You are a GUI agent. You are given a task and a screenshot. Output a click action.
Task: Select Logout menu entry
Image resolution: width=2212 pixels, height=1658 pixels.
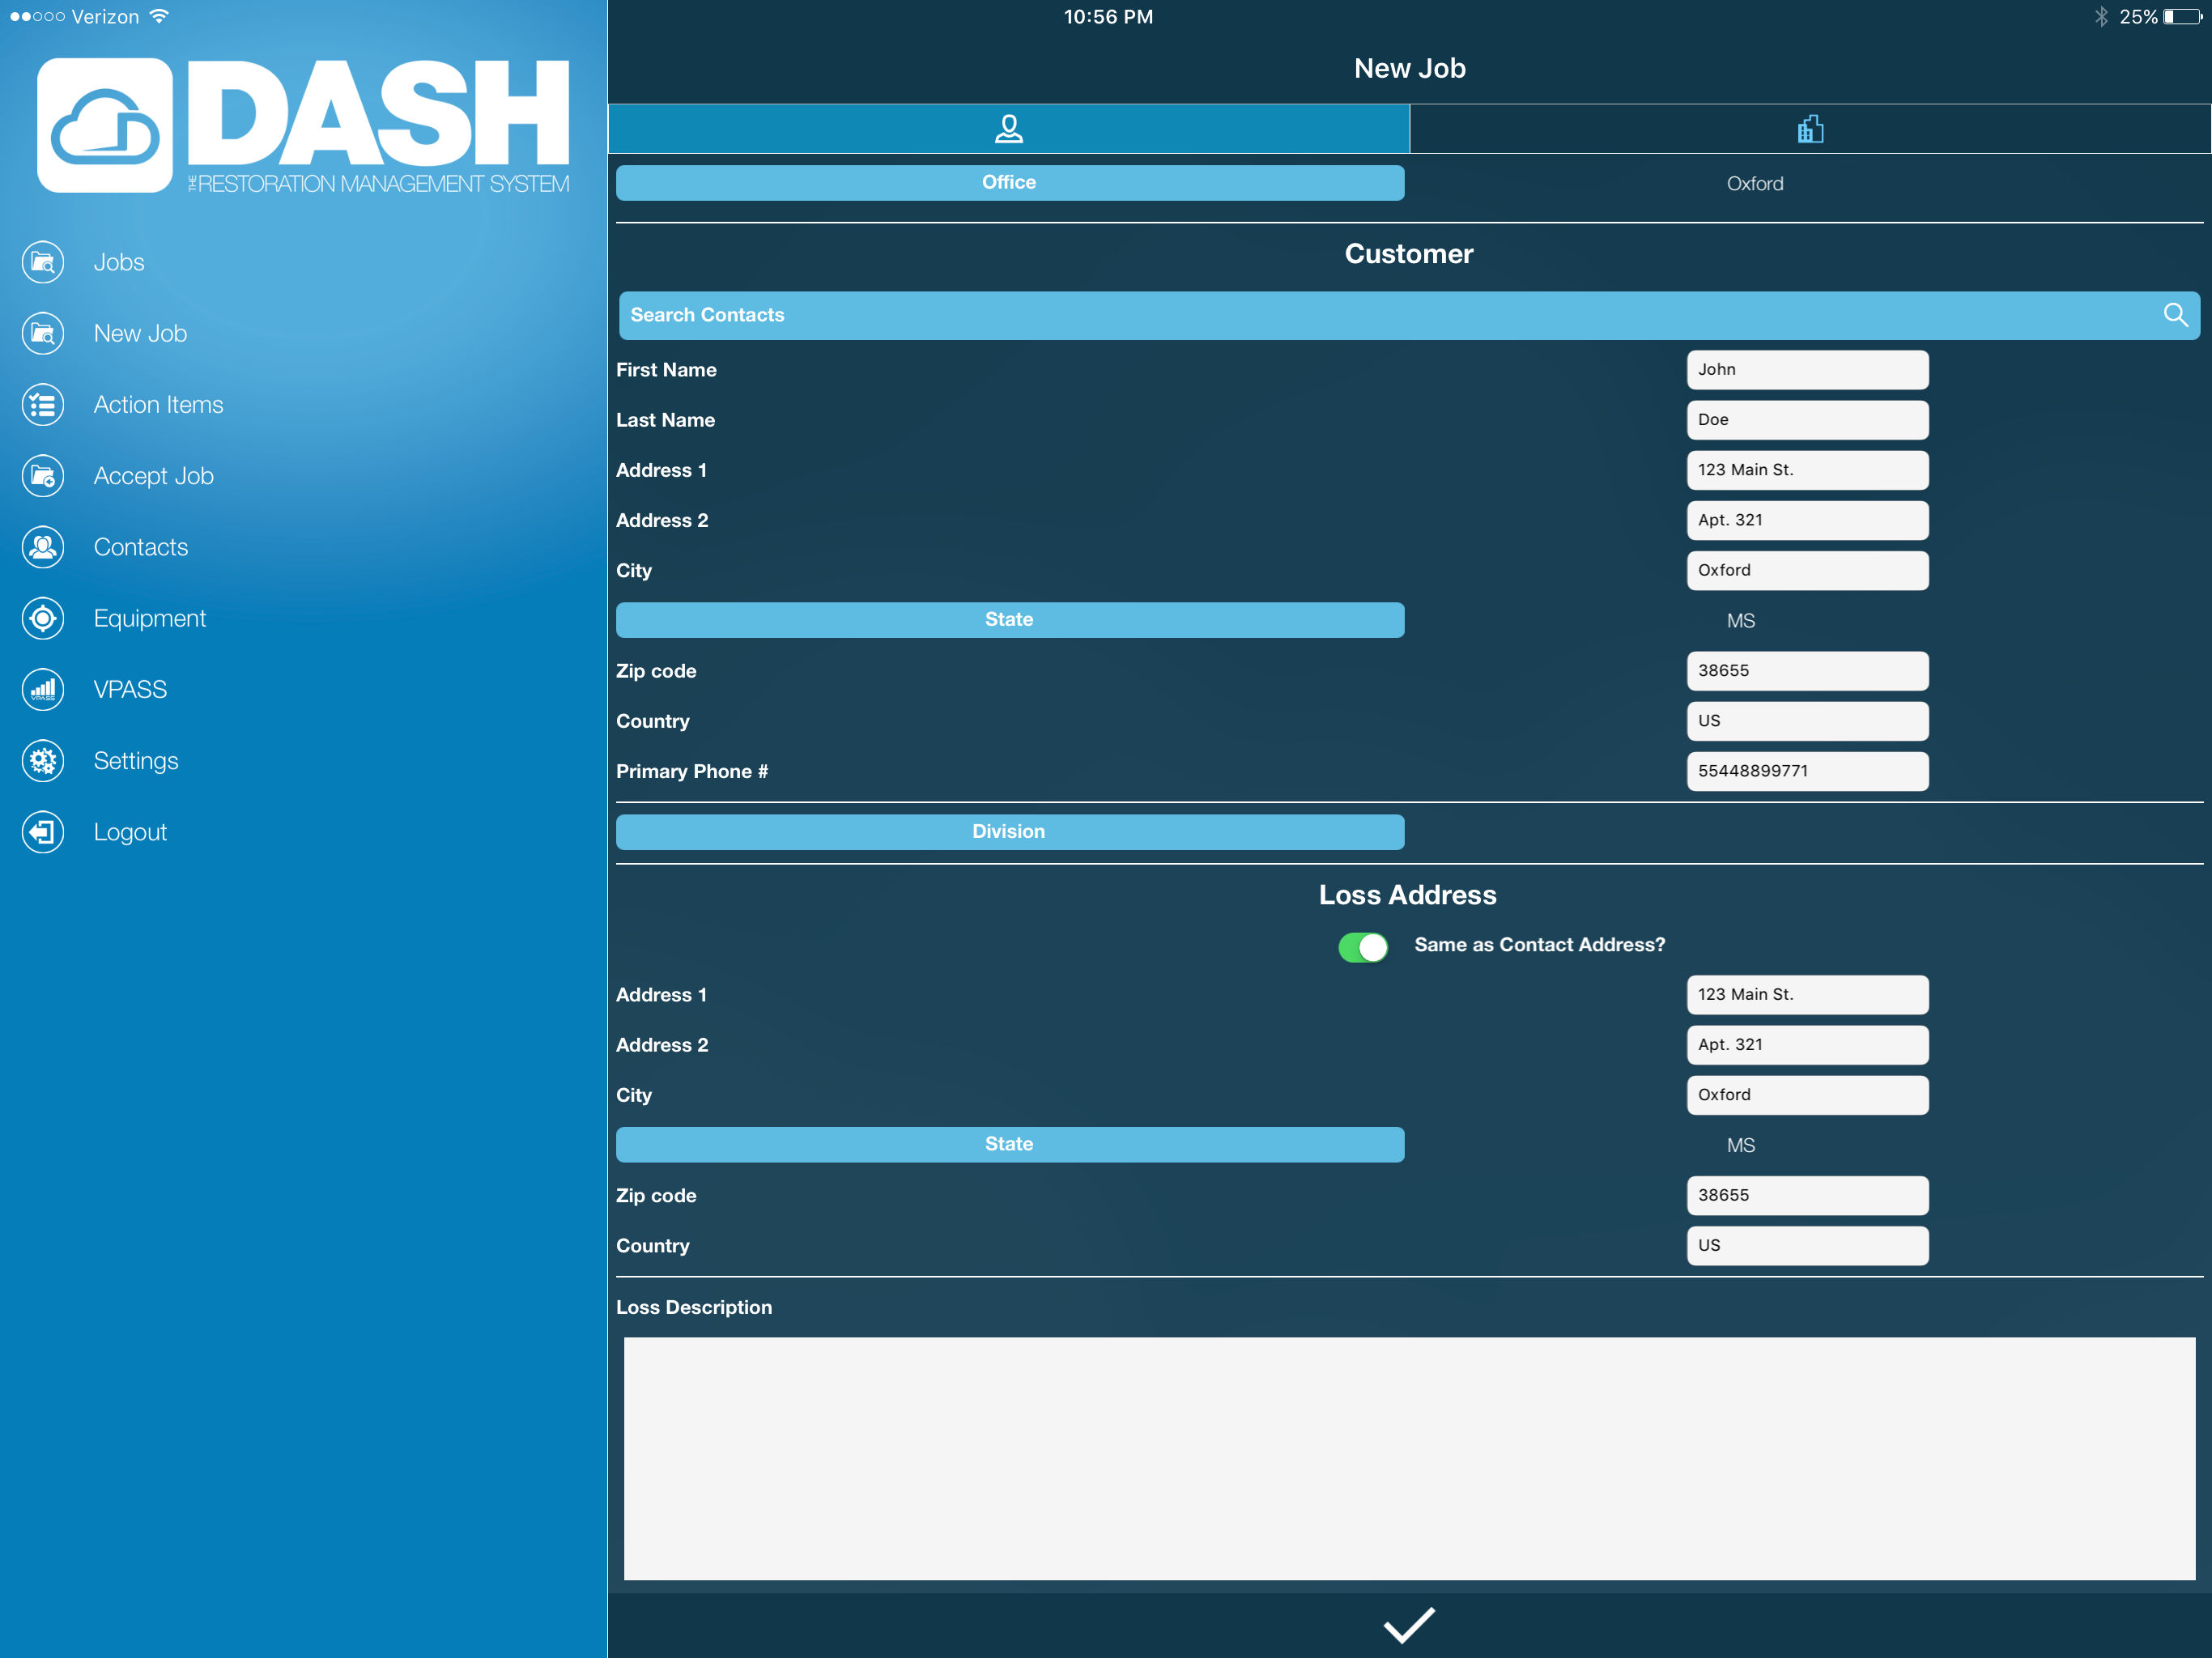point(130,832)
